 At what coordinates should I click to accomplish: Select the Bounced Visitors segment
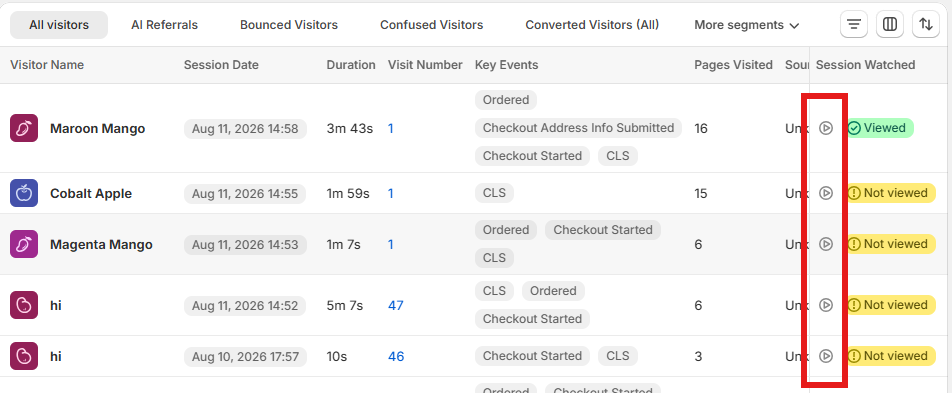[x=289, y=25]
